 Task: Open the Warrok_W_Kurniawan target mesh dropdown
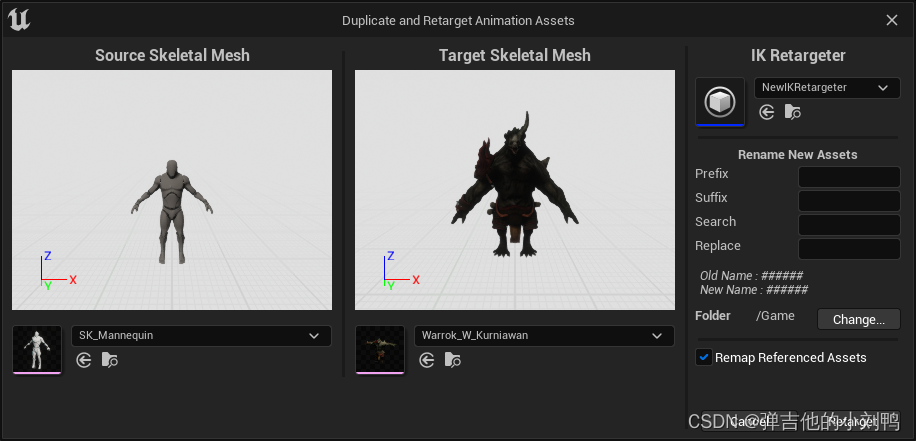coord(544,336)
